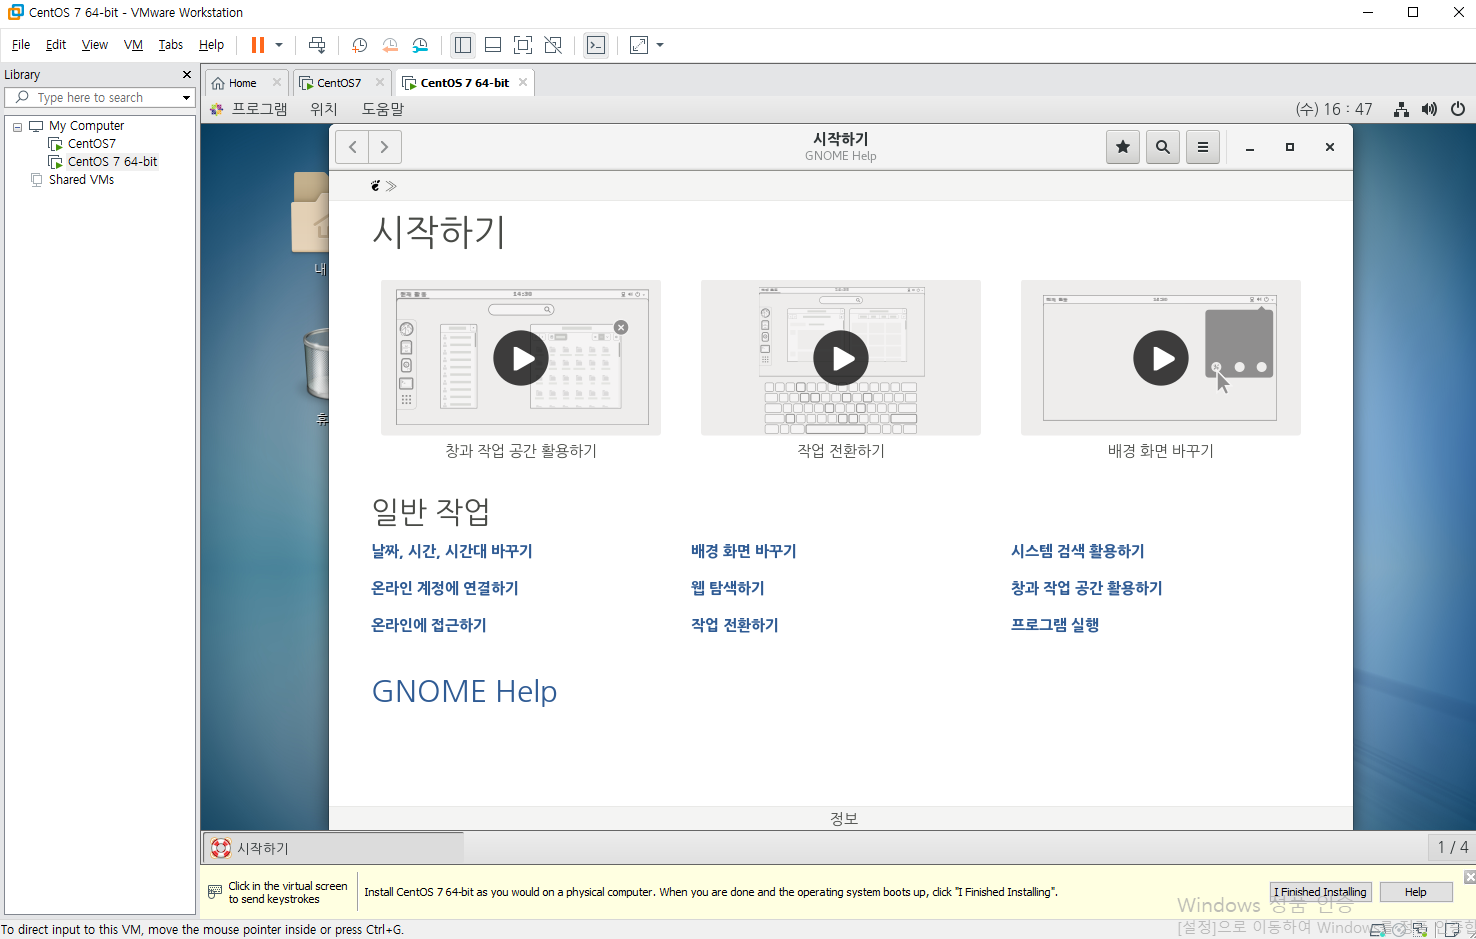Screen dimensions: 1476x939
Task: Toggle the thumbnail bar icon in toolbar
Action: [x=493, y=45]
